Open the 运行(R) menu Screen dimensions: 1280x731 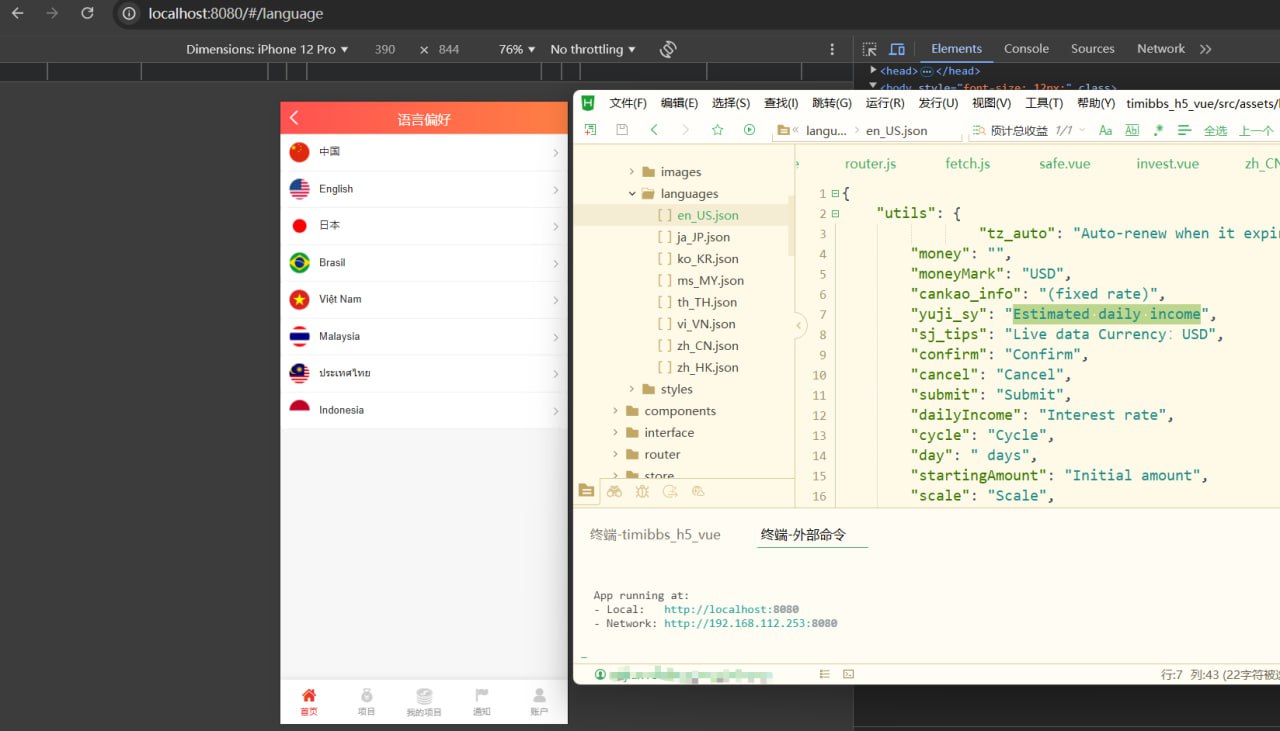click(884, 103)
